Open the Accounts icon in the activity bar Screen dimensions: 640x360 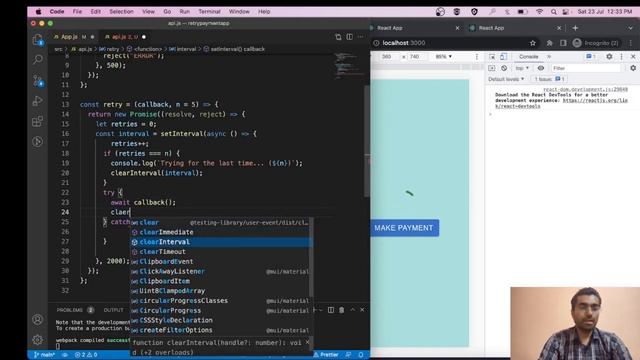coord(38,319)
